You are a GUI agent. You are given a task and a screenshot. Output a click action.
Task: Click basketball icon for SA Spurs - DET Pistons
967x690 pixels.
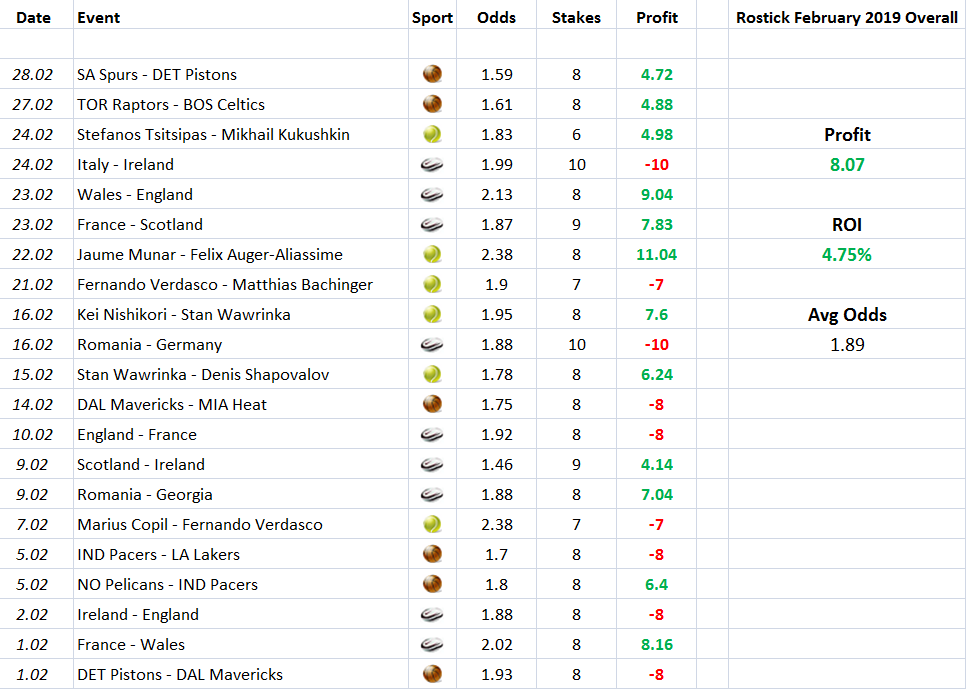(432, 74)
